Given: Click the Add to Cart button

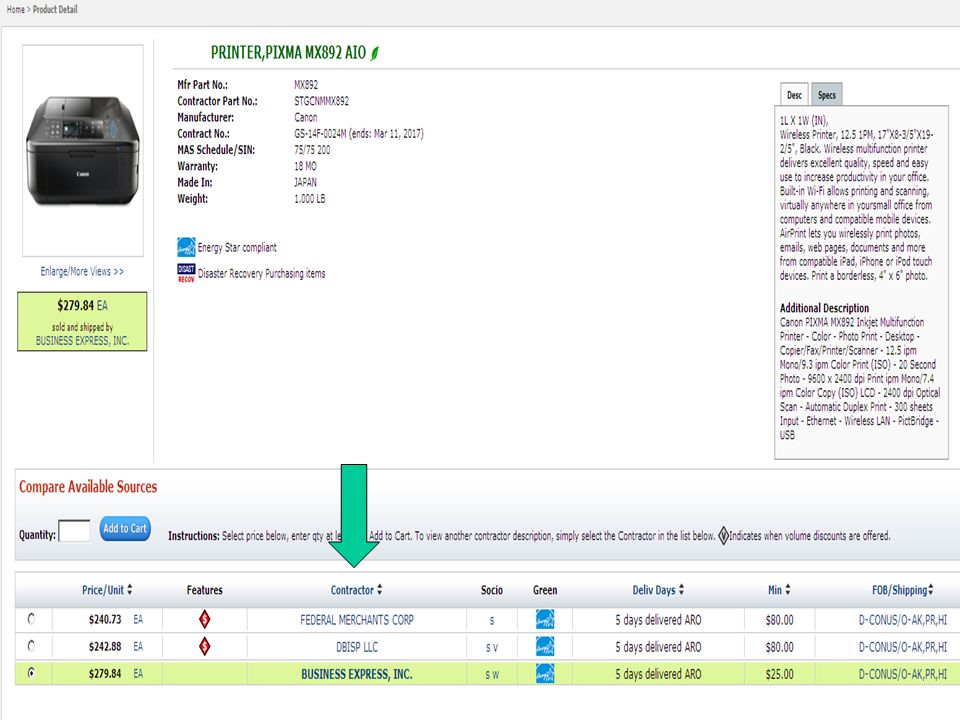Looking at the screenshot, I should 125,528.
